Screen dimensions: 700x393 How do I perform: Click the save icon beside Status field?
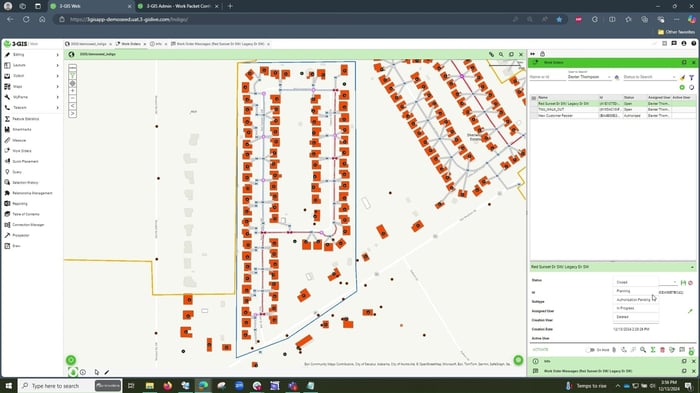(683, 283)
